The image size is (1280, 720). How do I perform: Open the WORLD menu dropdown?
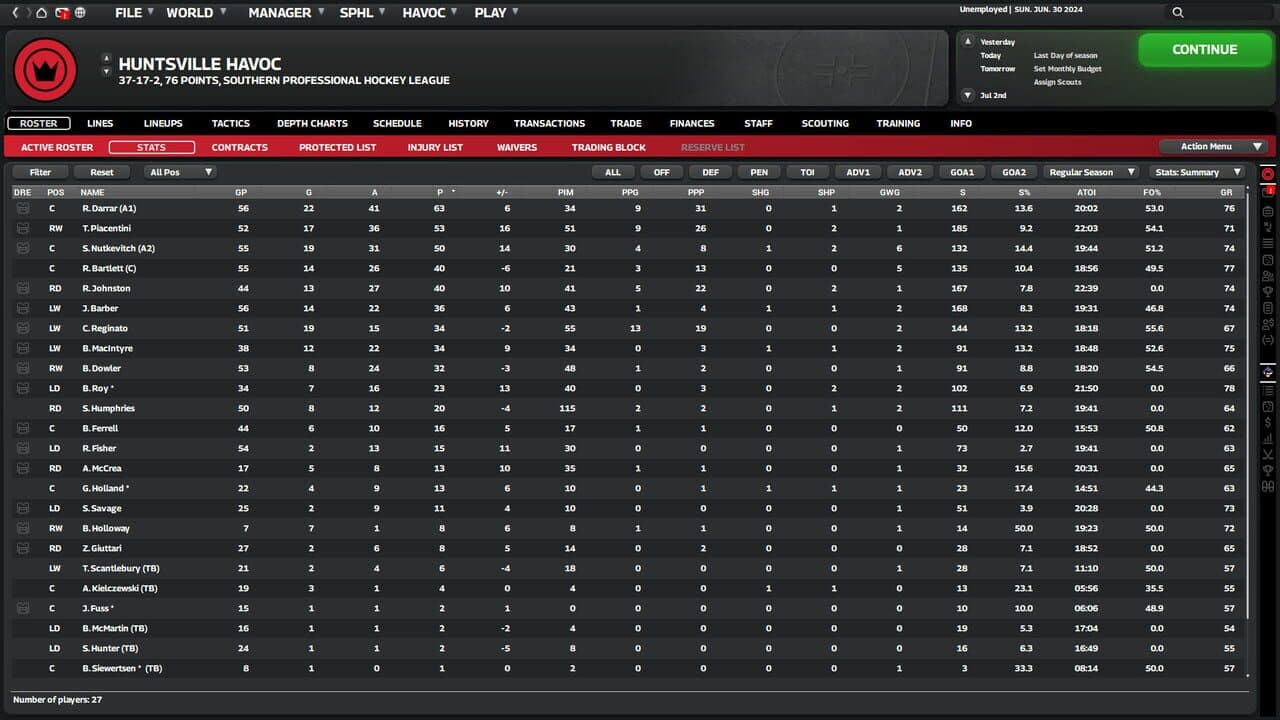click(196, 13)
